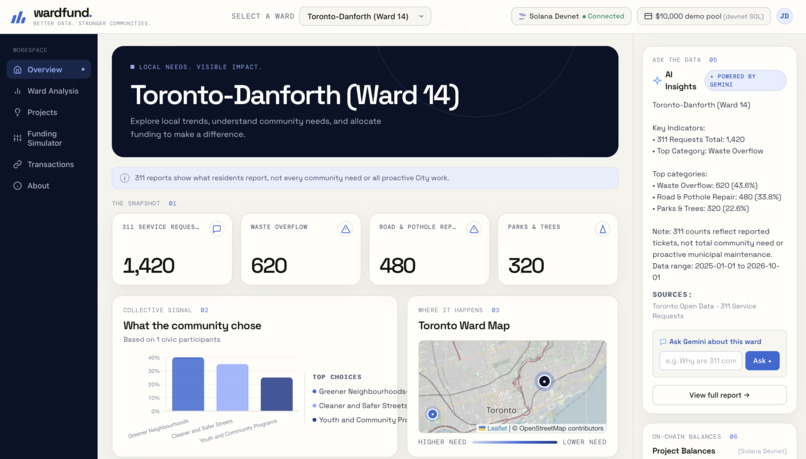
Task: Click the 320 Parks & Trees value
Action: [x=526, y=266]
